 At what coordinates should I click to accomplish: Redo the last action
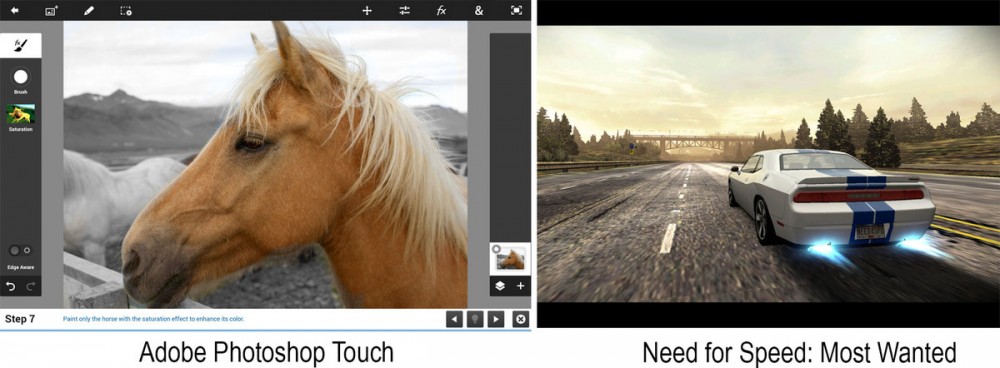[31, 286]
